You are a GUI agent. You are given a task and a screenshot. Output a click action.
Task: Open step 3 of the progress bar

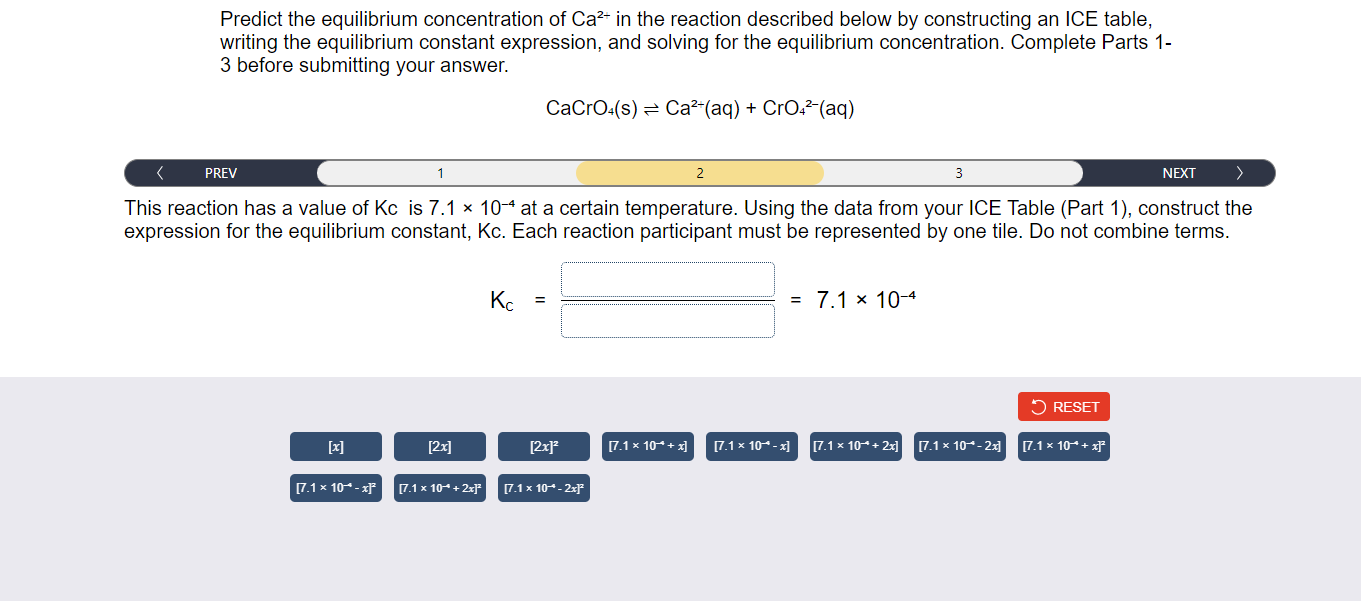point(958,172)
